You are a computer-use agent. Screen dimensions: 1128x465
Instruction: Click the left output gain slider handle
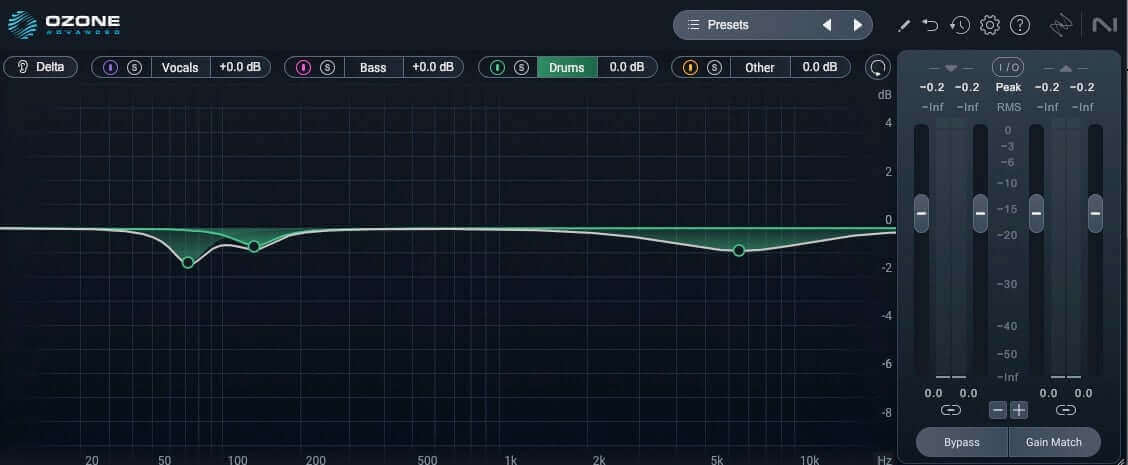[x=1037, y=213]
